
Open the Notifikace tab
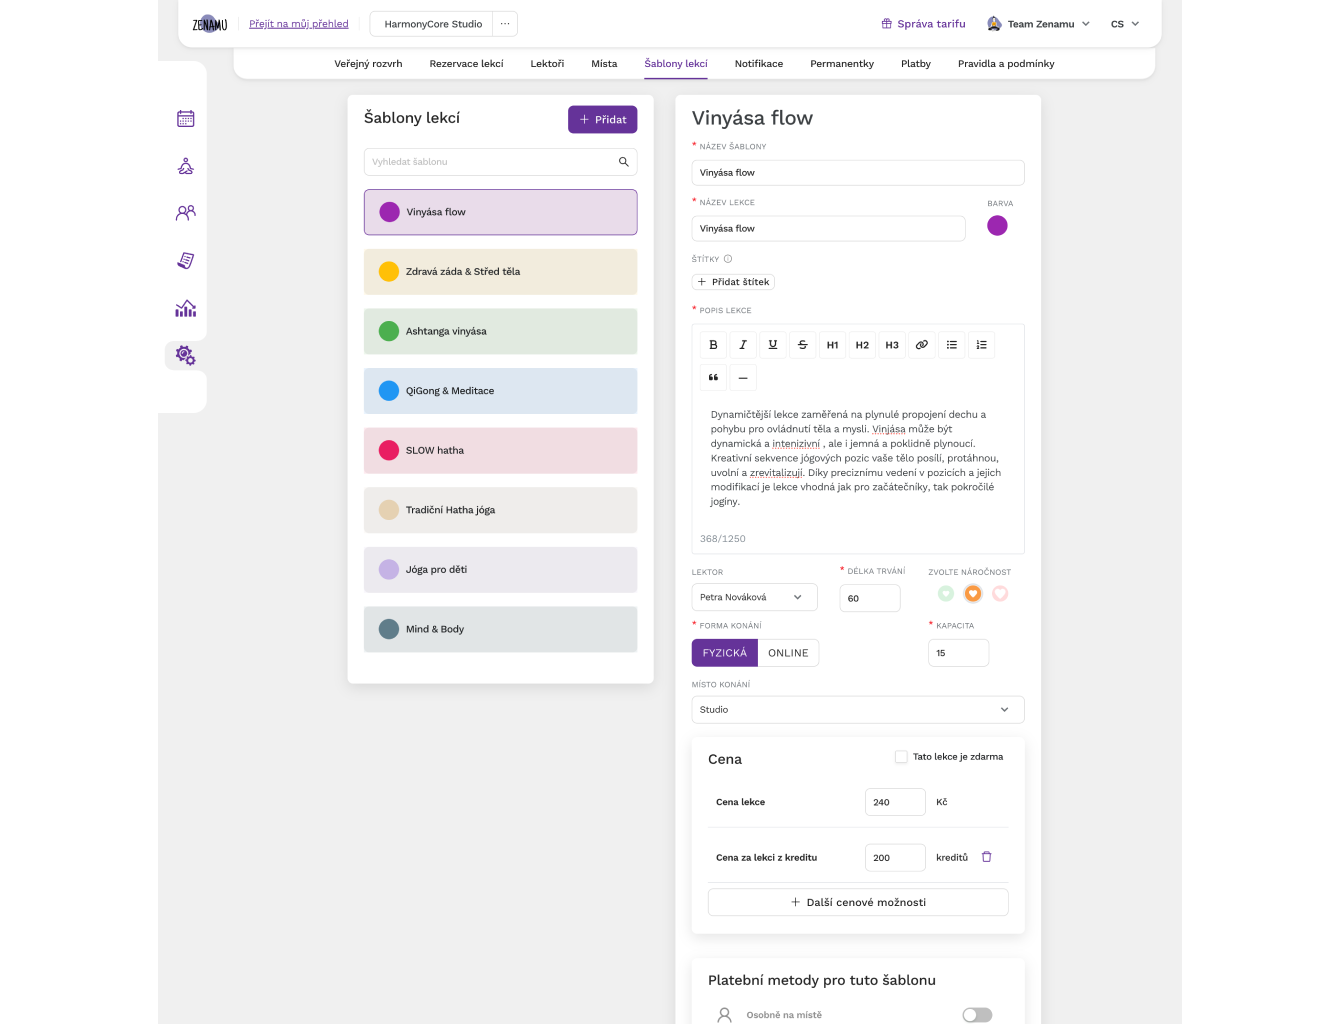pyautogui.click(x=759, y=64)
